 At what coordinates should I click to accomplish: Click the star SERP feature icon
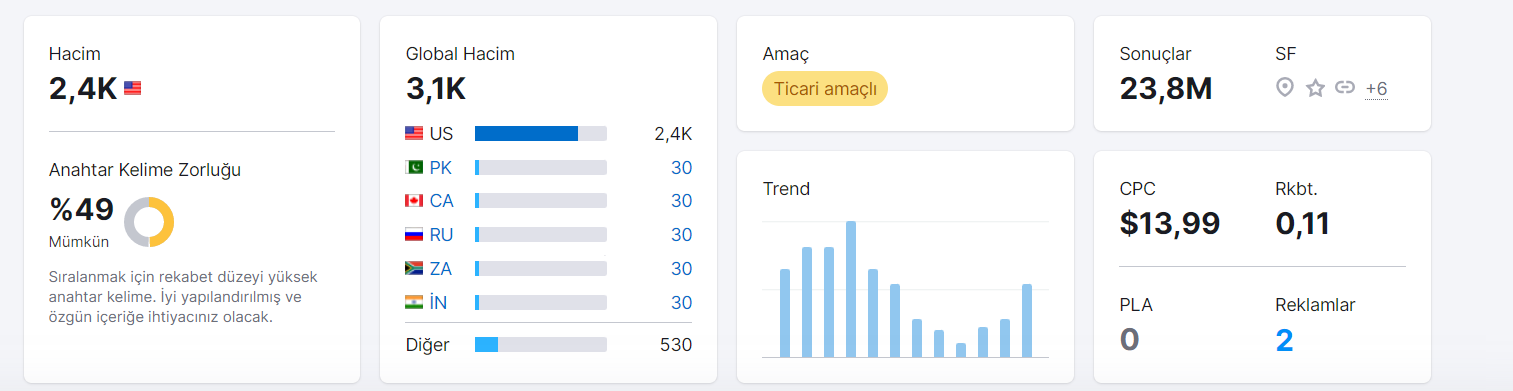pyautogui.click(x=1315, y=88)
